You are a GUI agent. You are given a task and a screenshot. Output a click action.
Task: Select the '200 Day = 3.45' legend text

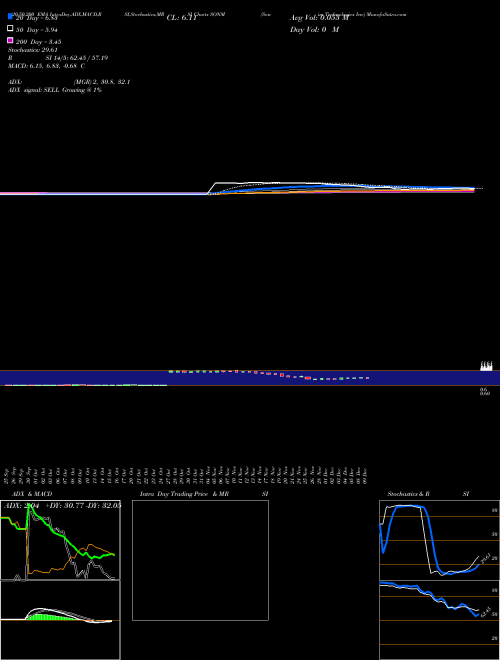(38, 42)
